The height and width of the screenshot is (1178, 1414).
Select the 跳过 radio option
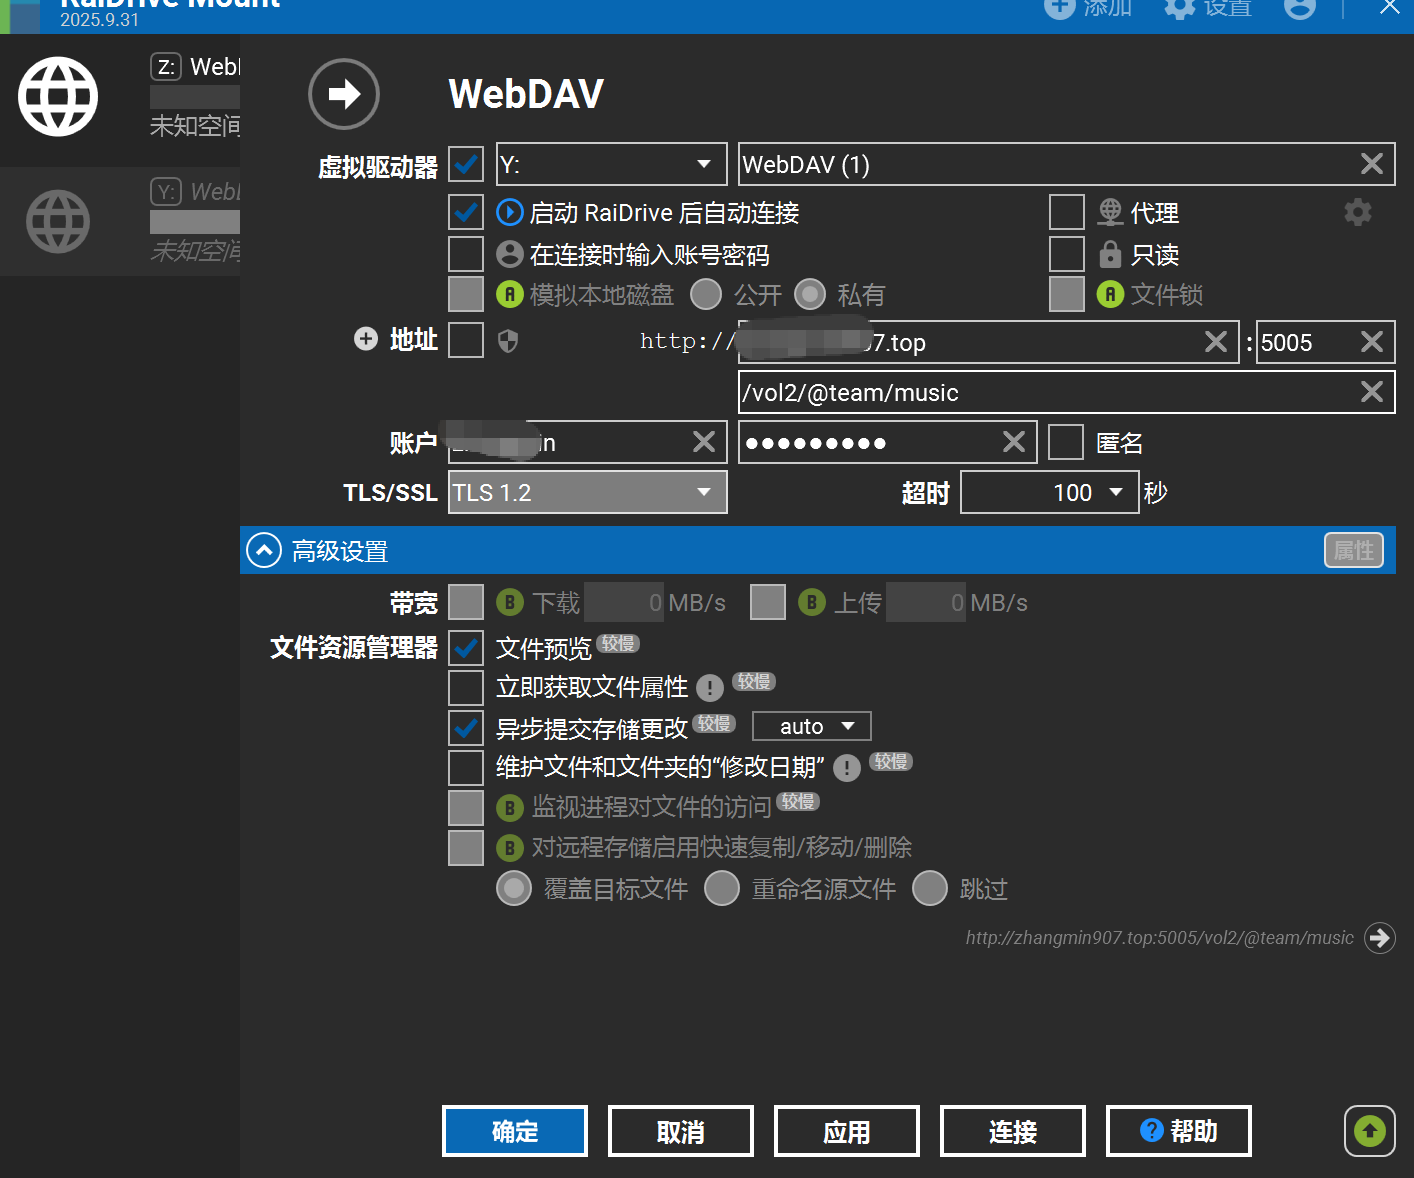pos(930,888)
